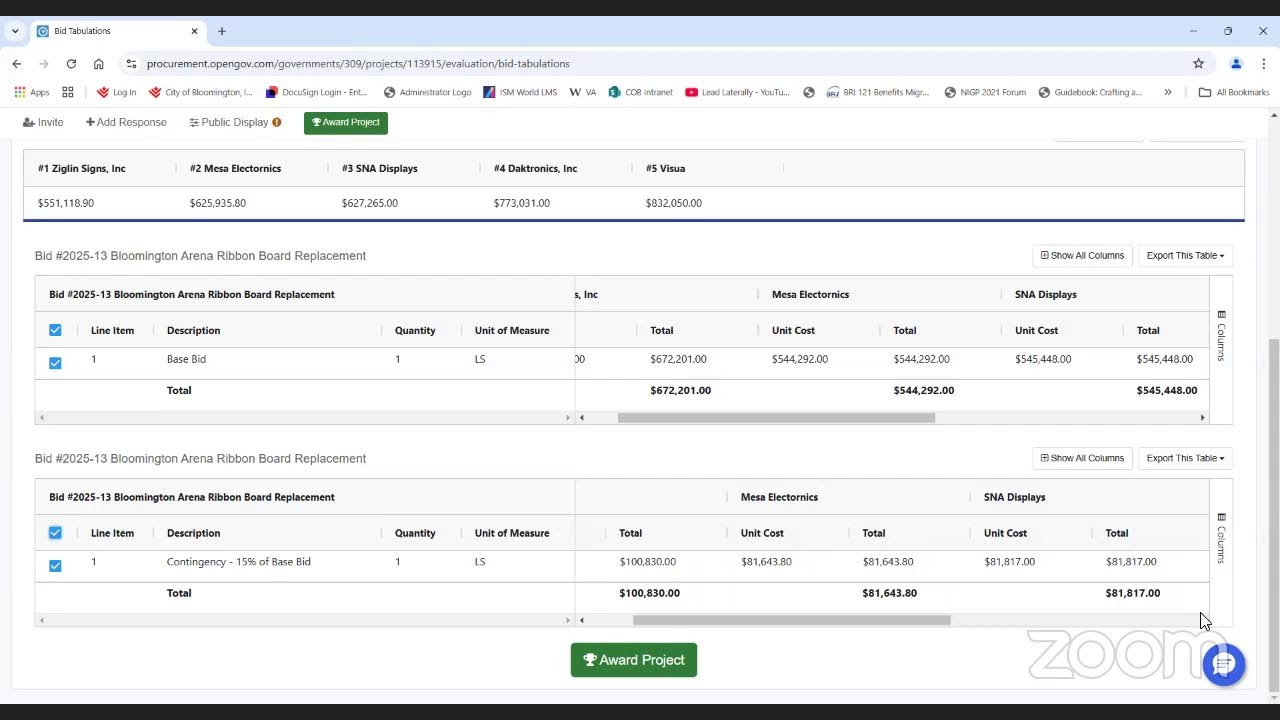
Task: Show All Columns for Base Bid table
Action: click(1082, 256)
